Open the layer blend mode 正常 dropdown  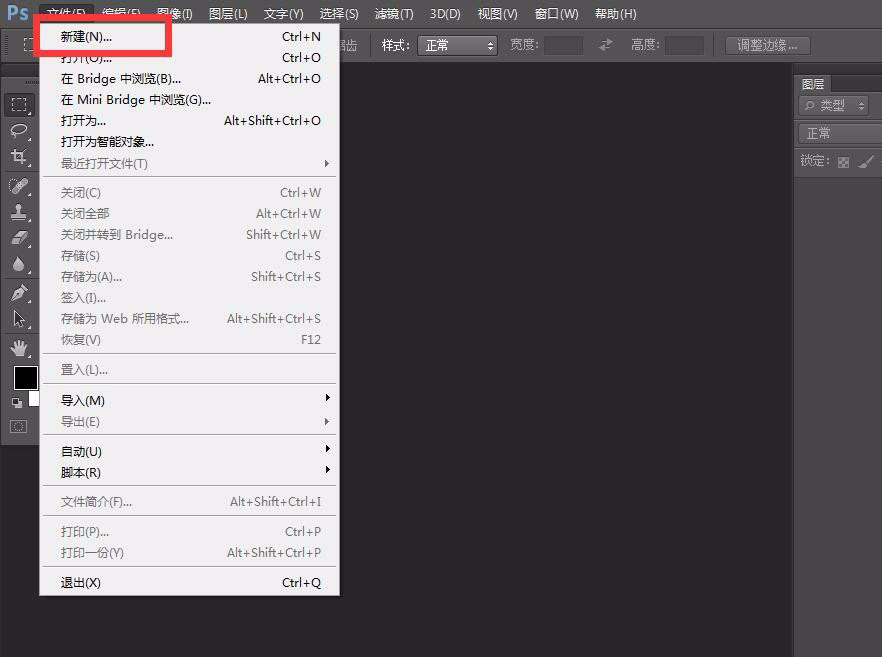pos(840,133)
